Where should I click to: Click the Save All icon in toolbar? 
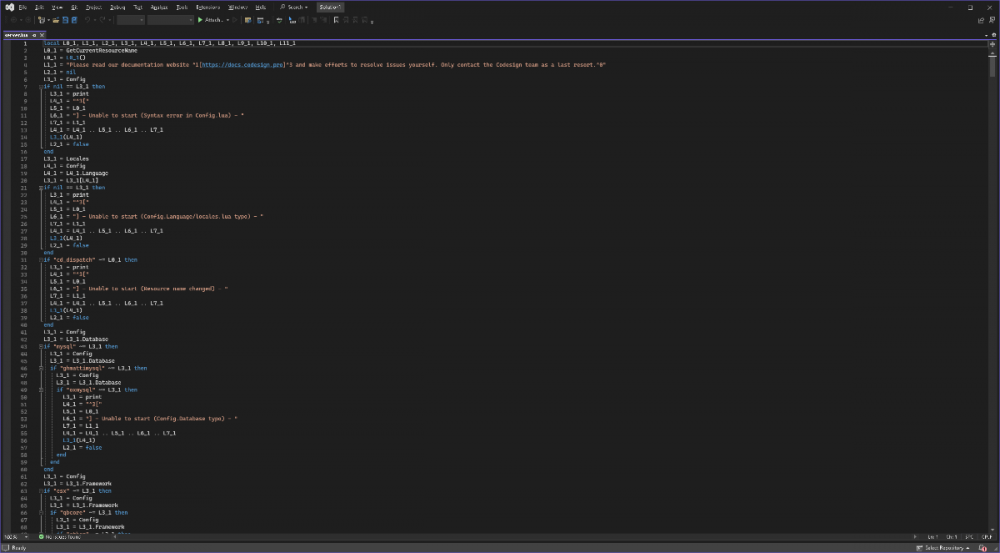click(x=74, y=19)
